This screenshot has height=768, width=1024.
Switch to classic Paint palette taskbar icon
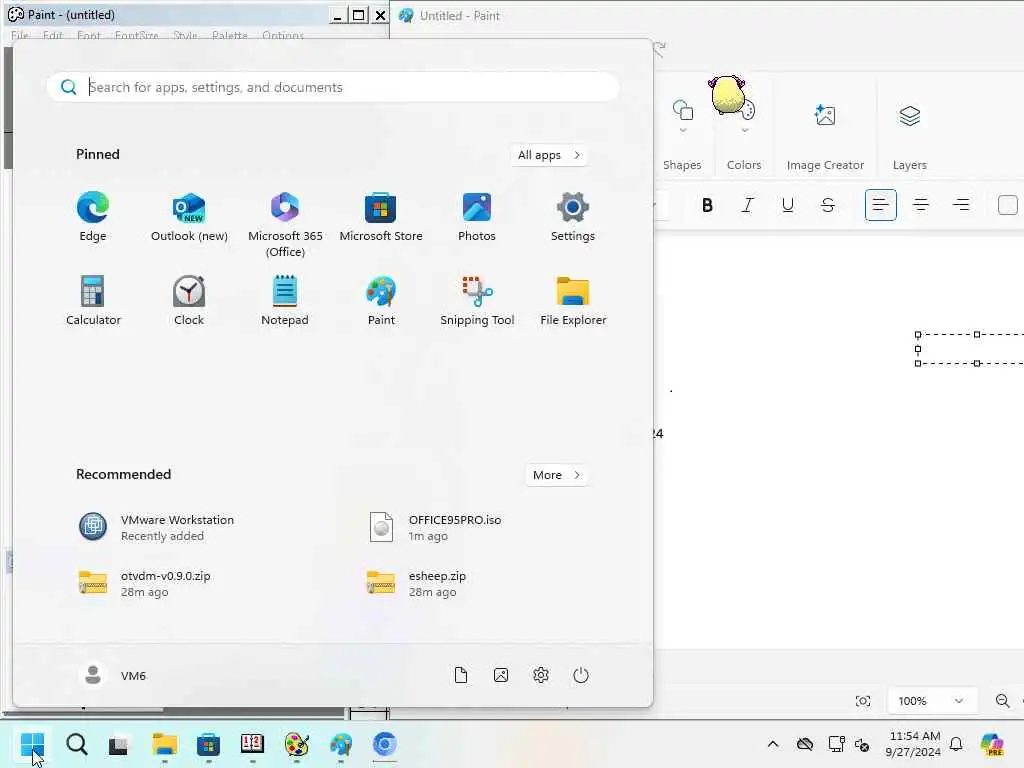click(296, 744)
